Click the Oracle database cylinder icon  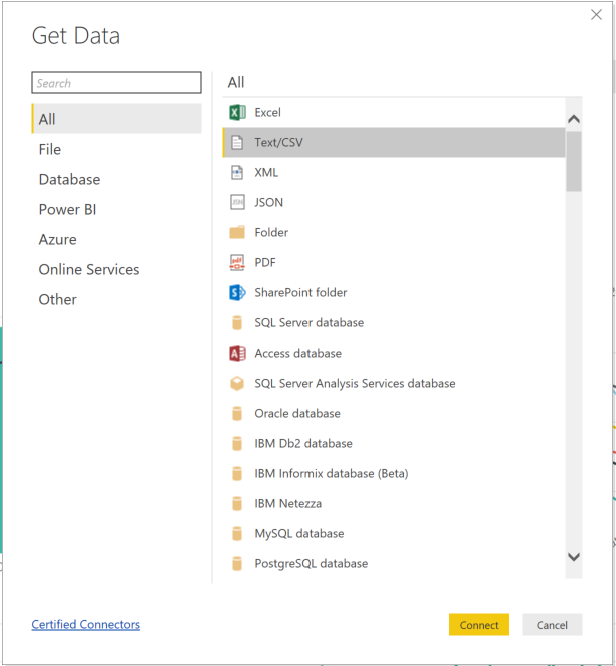coord(237,413)
